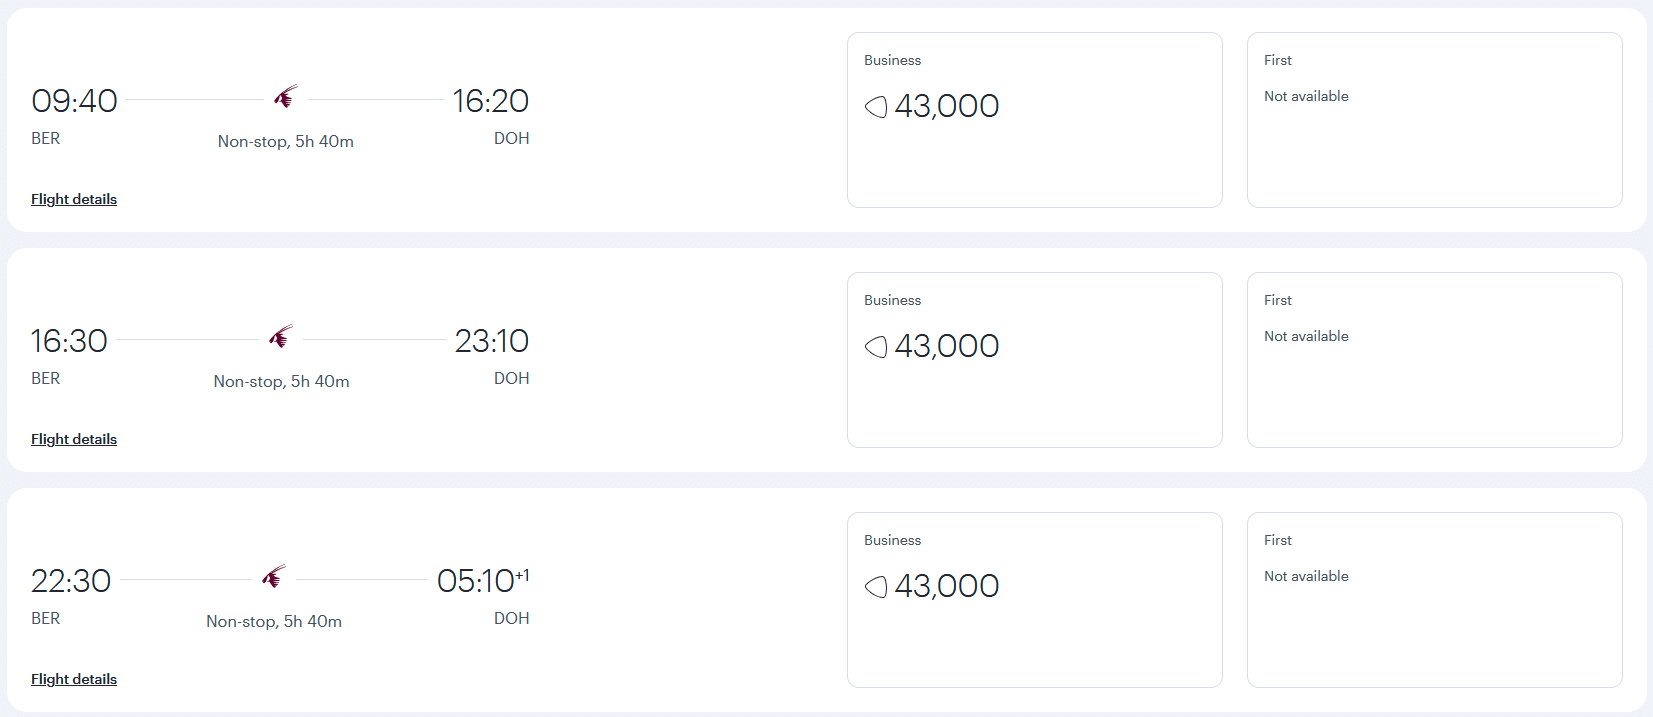This screenshot has width=1653, height=717.
Task: Click Avios icon on 22:30 flight Business fare
Action: click(x=876, y=586)
